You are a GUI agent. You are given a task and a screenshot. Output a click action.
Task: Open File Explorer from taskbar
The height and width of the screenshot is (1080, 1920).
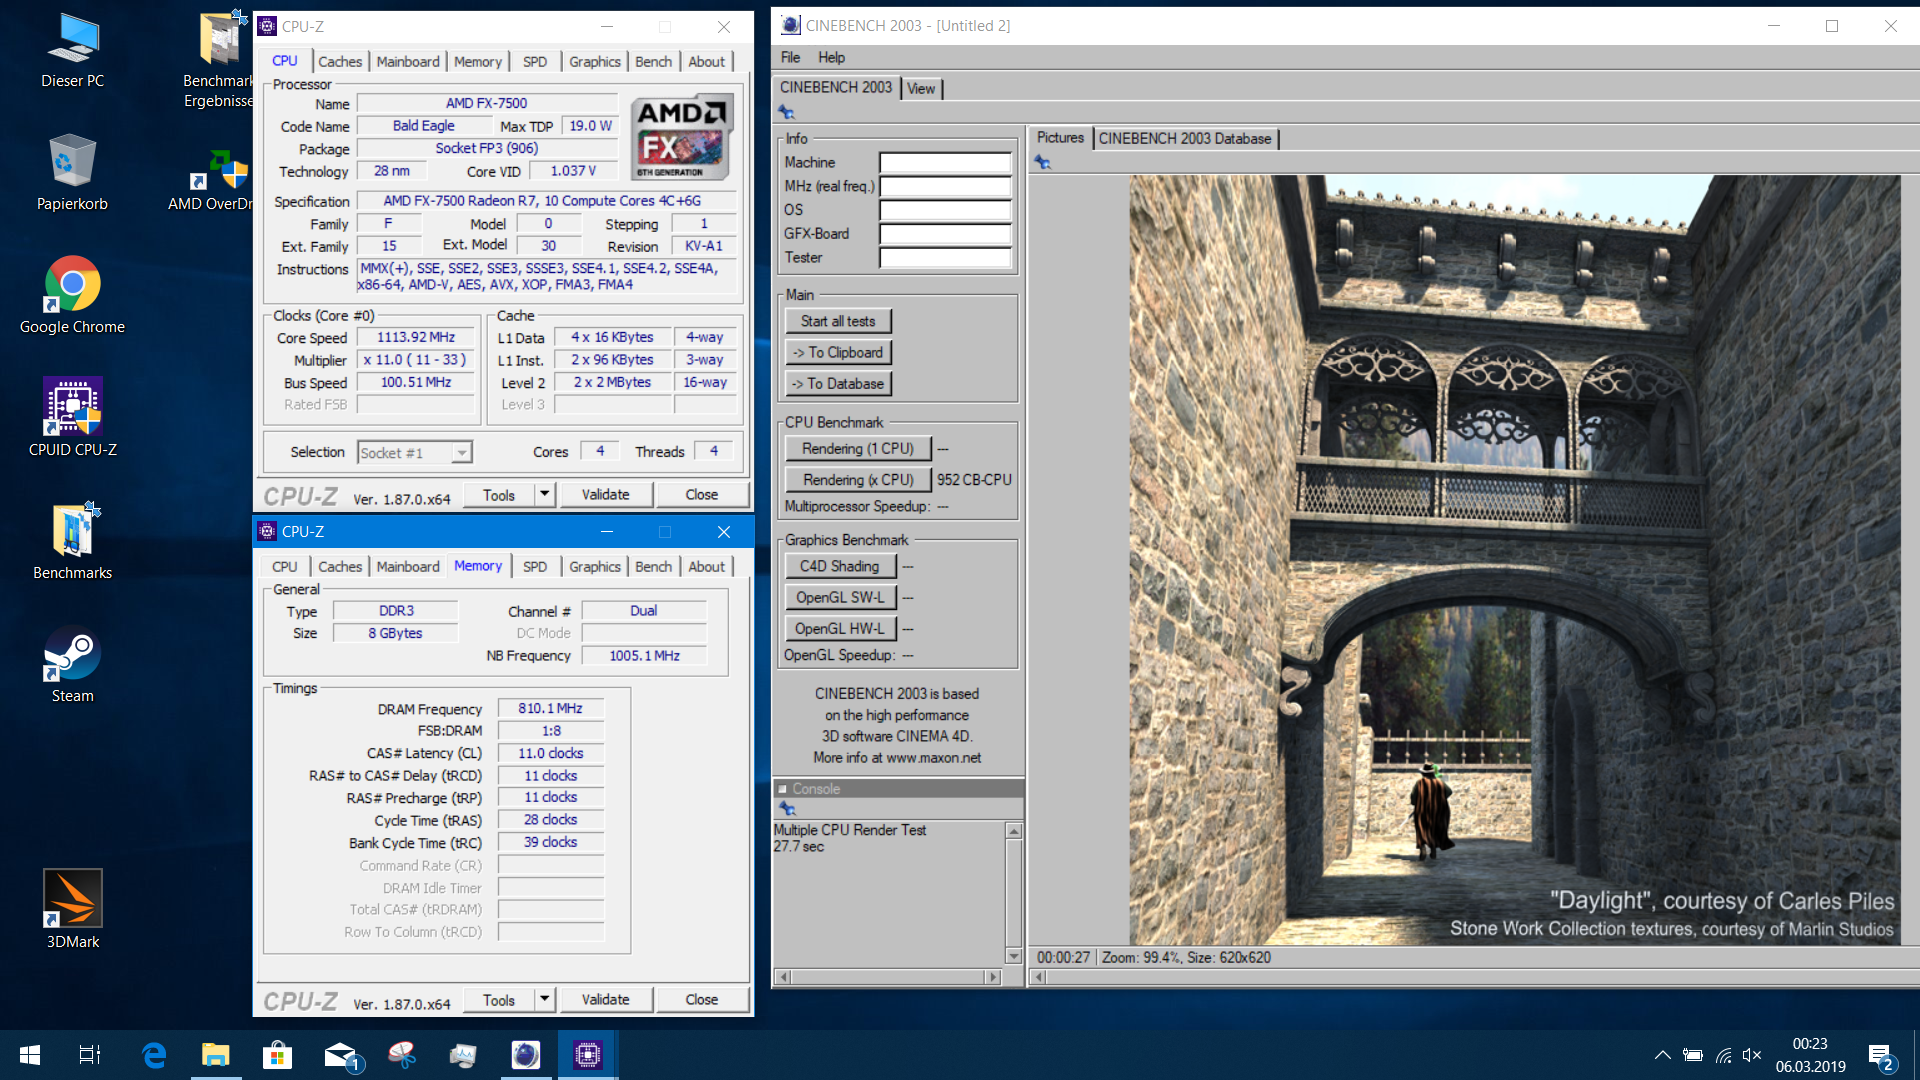click(216, 1055)
